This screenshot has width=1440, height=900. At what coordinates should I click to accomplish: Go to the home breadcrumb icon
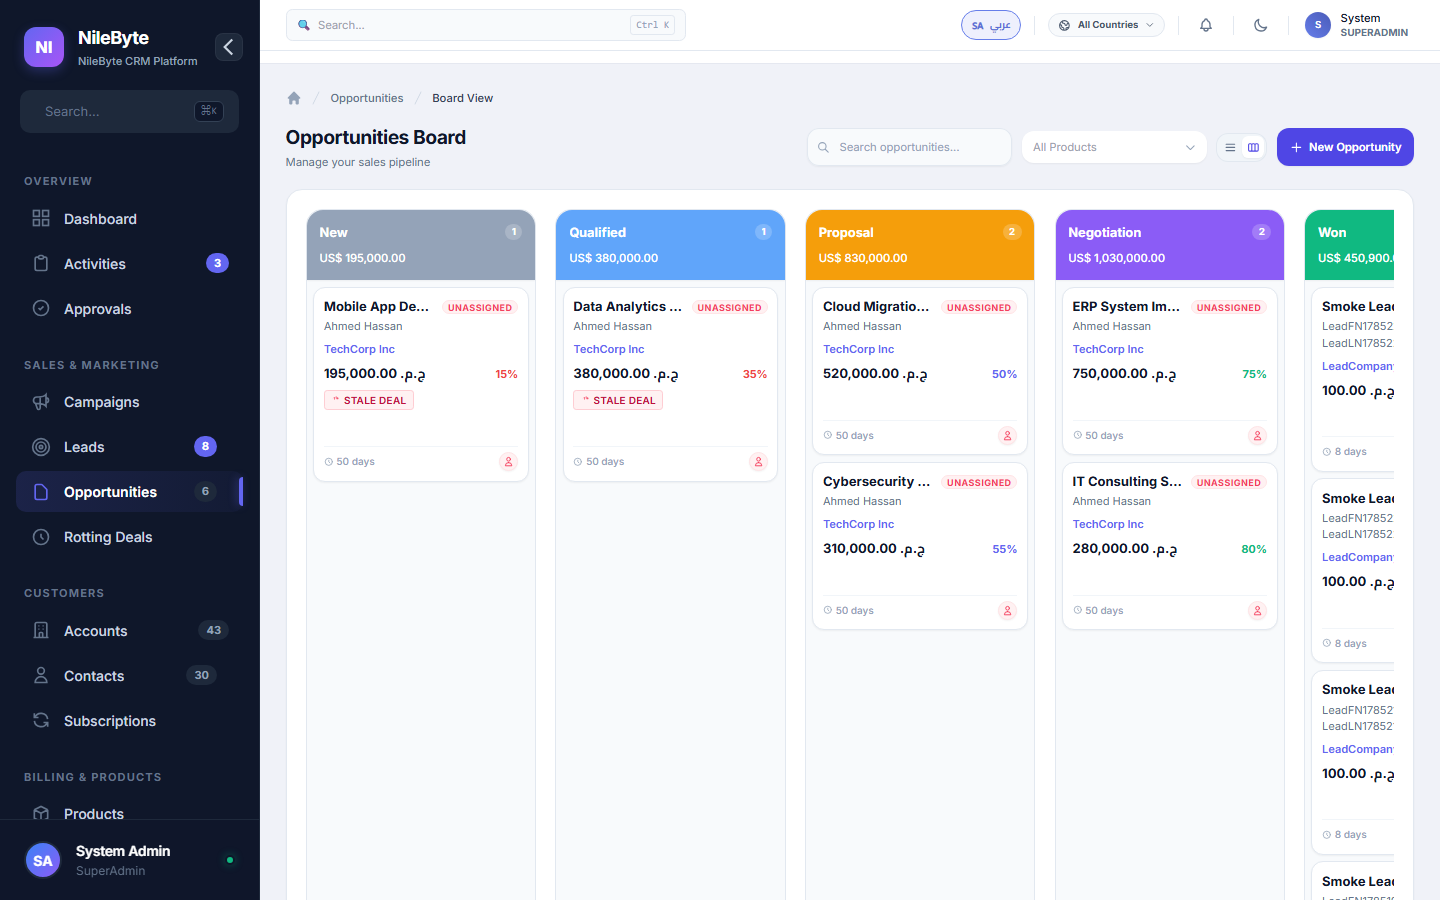(x=294, y=98)
